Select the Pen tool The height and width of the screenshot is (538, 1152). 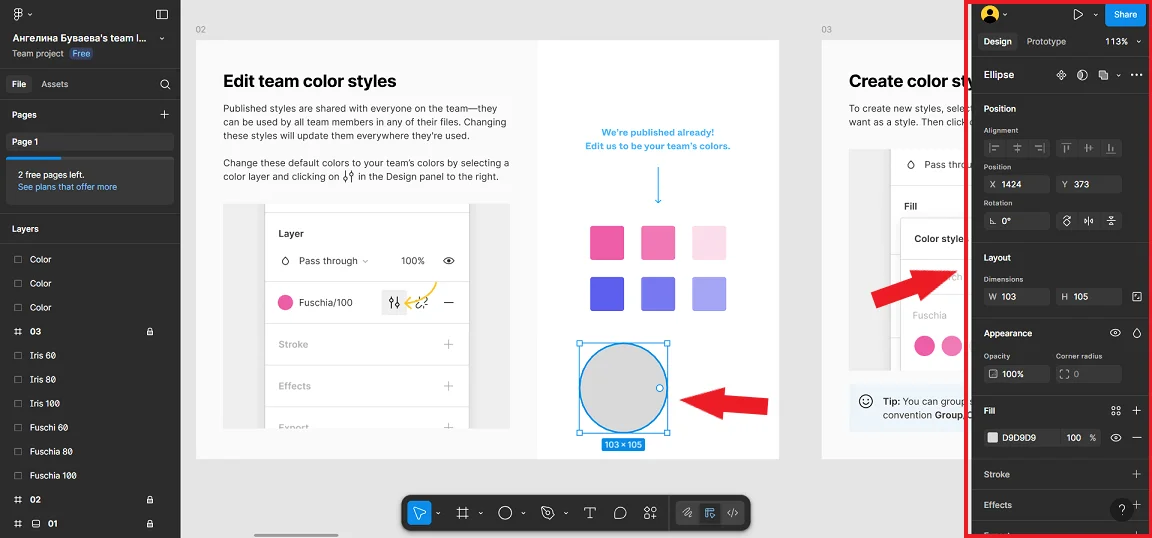pyautogui.click(x=547, y=513)
